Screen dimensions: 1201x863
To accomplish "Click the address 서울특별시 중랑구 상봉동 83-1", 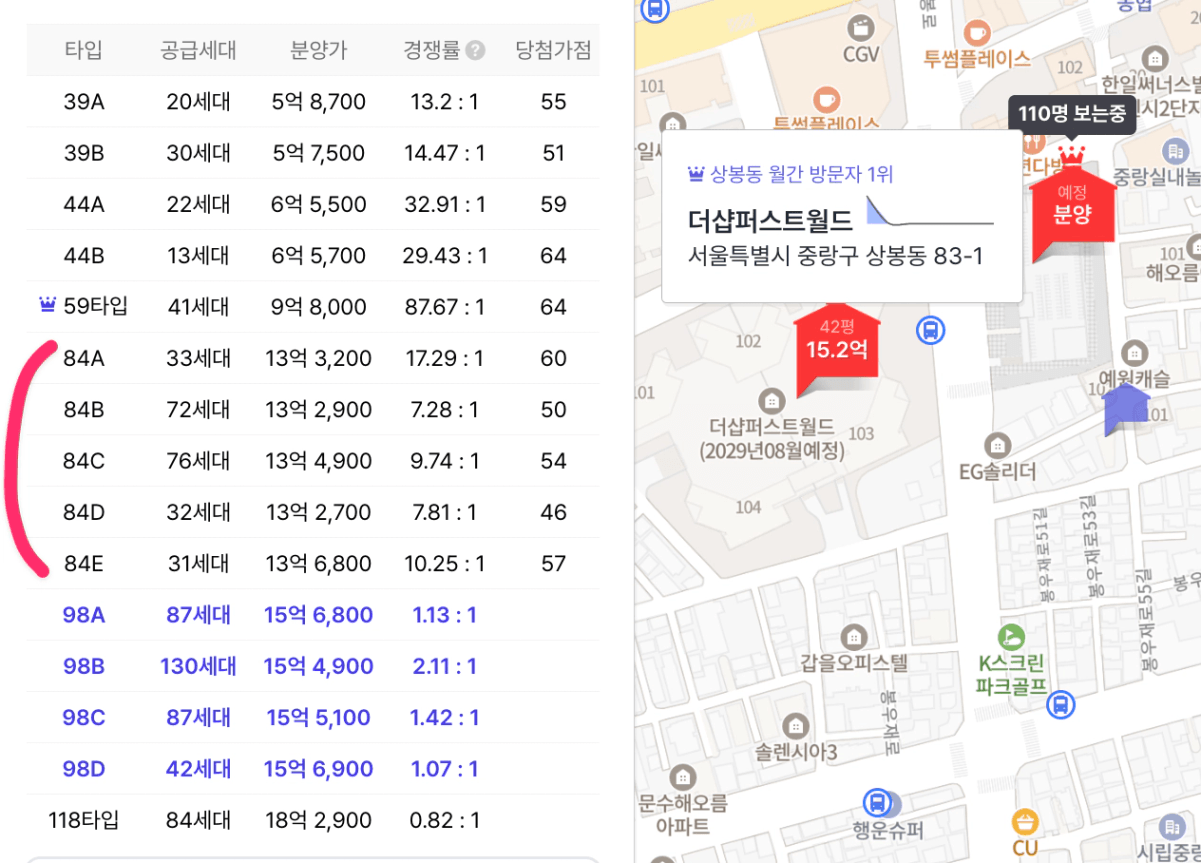I will click(x=835, y=256).
